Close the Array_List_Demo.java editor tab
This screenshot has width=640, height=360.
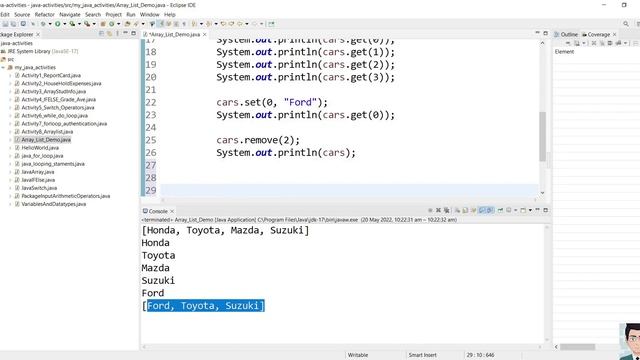pyautogui.click(x=204, y=34)
